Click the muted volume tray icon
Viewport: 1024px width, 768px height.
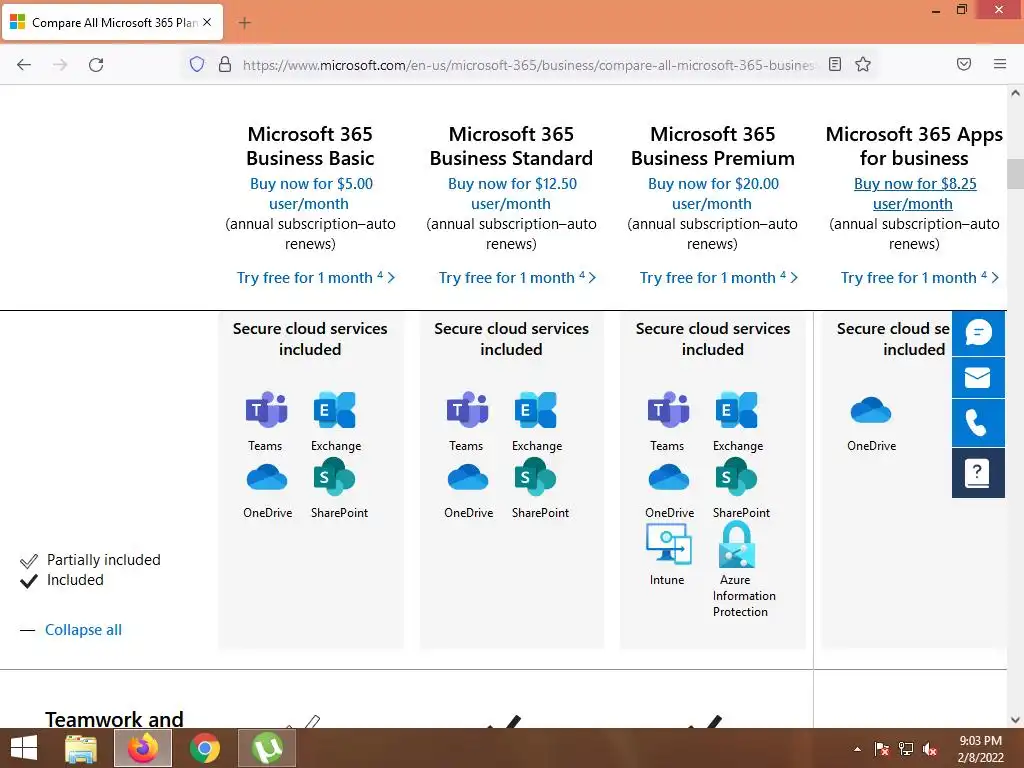coord(929,749)
